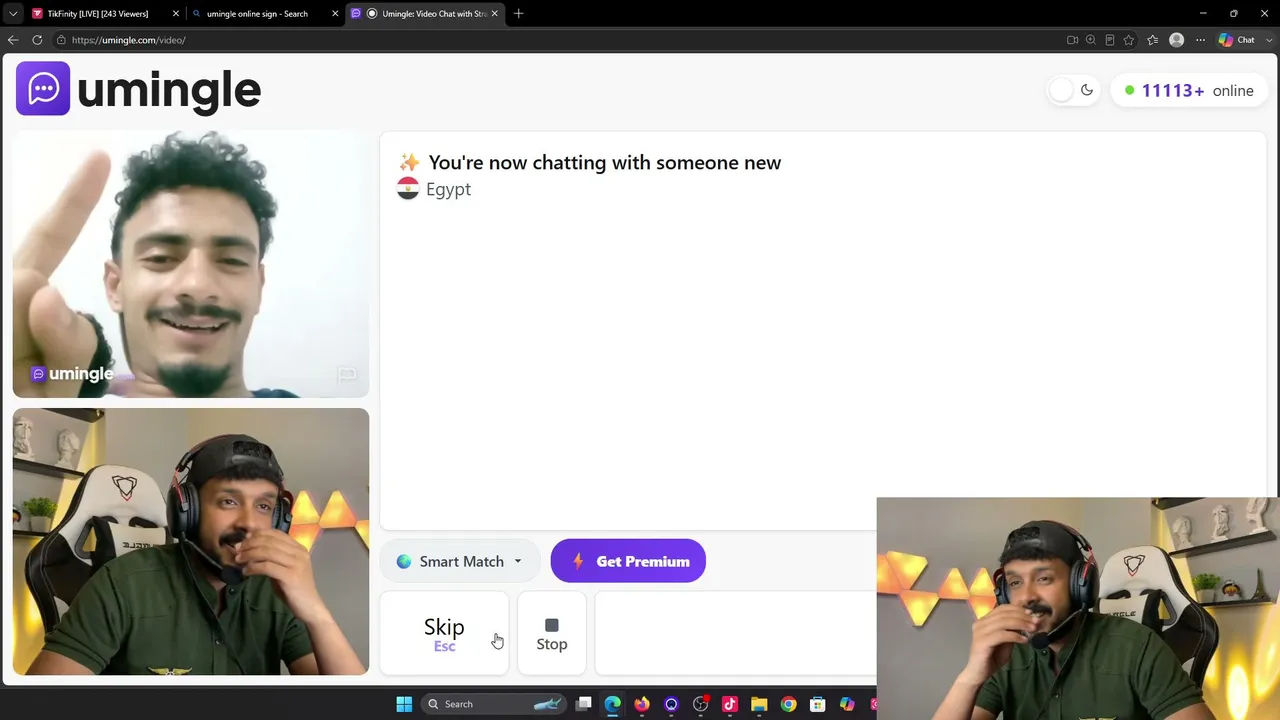Click the stranger's video feed
Viewport: 1280px width, 720px height.
tap(191, 264)
